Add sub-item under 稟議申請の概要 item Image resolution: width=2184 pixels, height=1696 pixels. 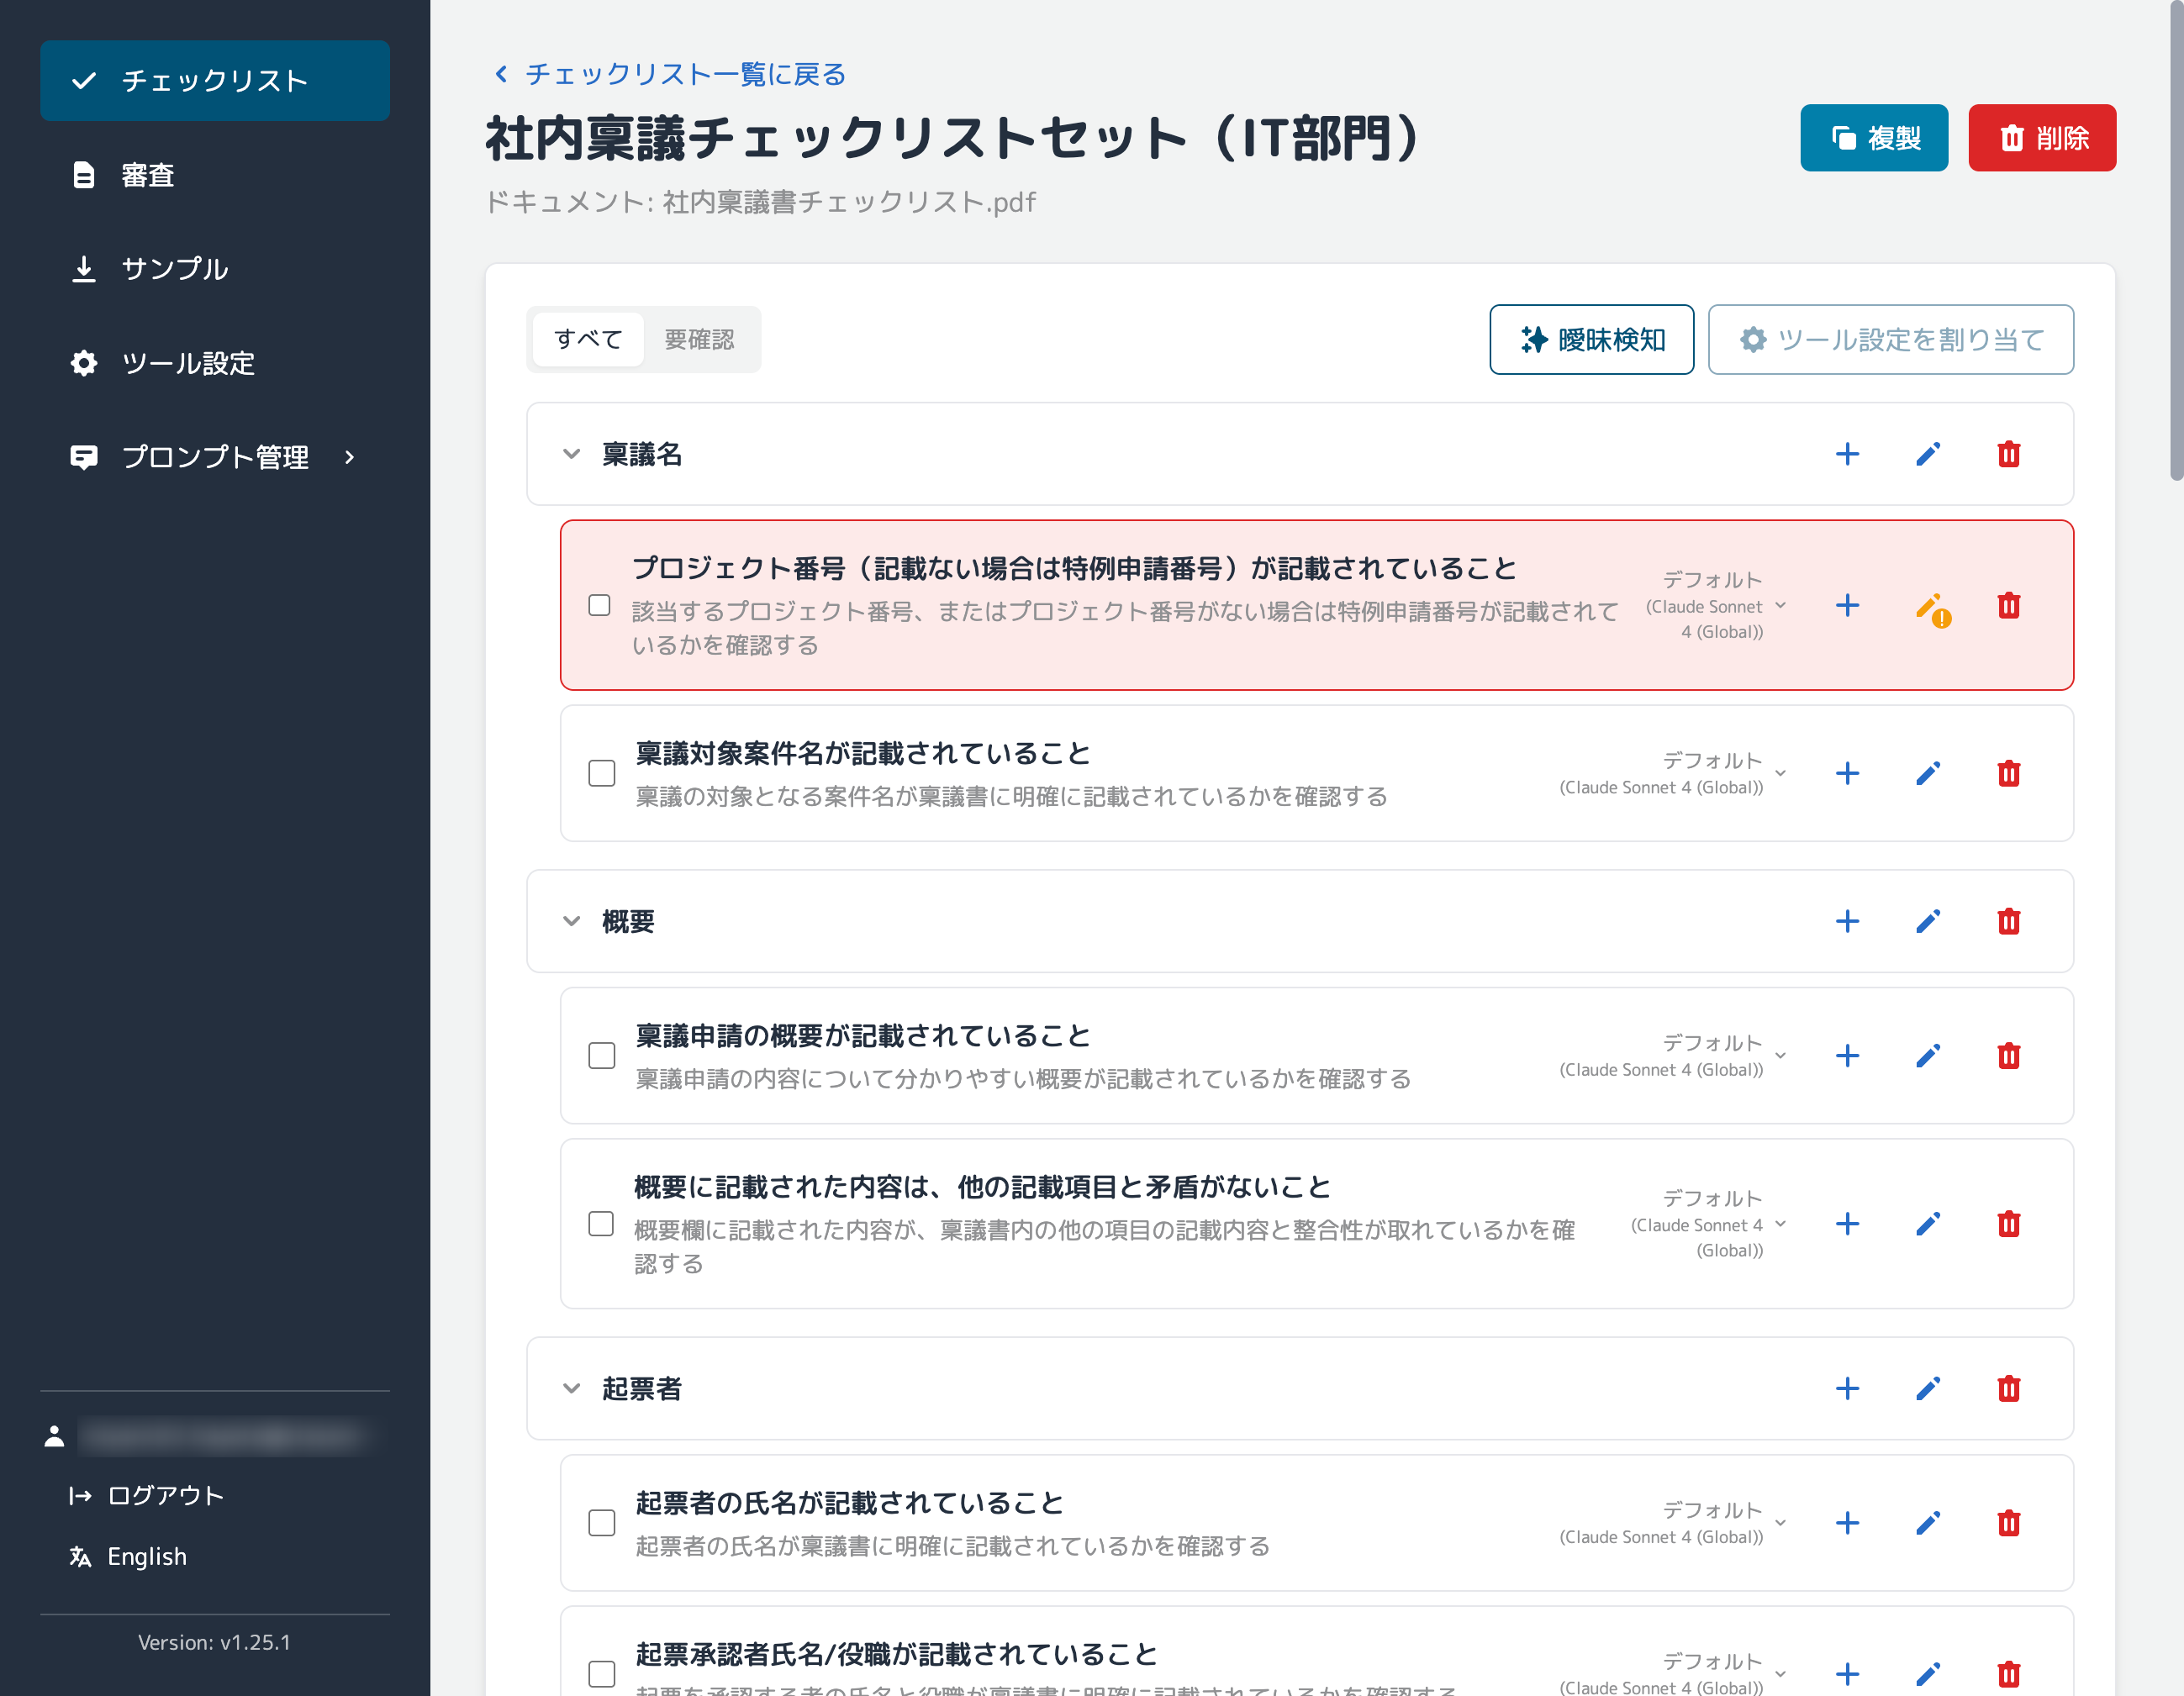click(1847, 1056)
